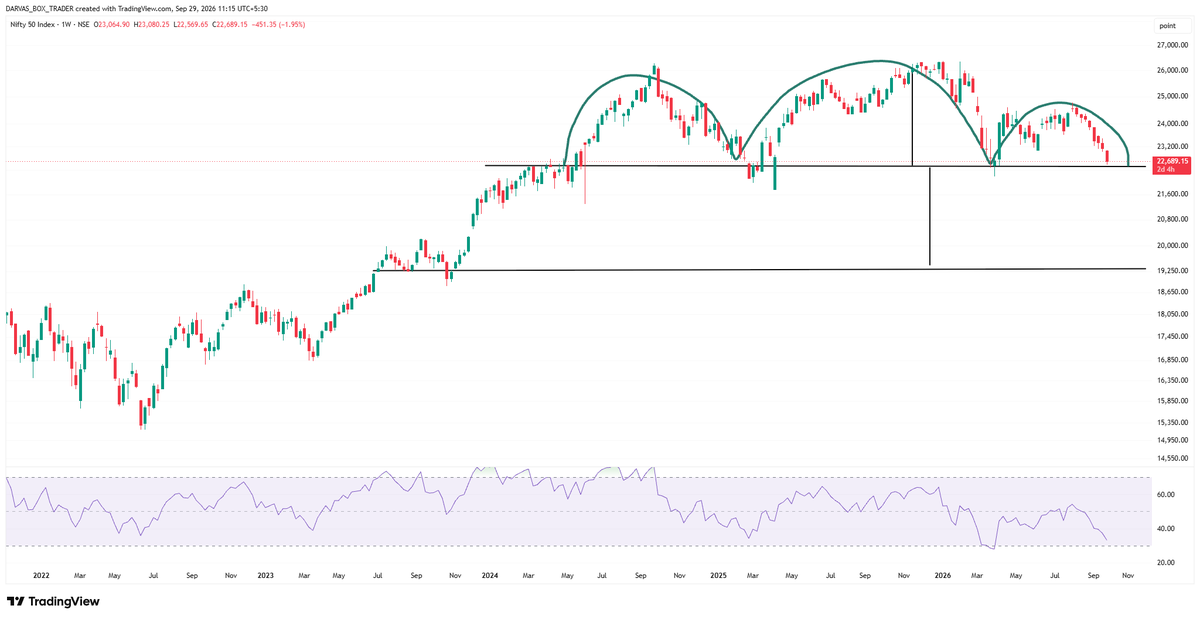Click the 2d 4h countdown label
Screen dimensions: 1200x619
coord(1165,170)
